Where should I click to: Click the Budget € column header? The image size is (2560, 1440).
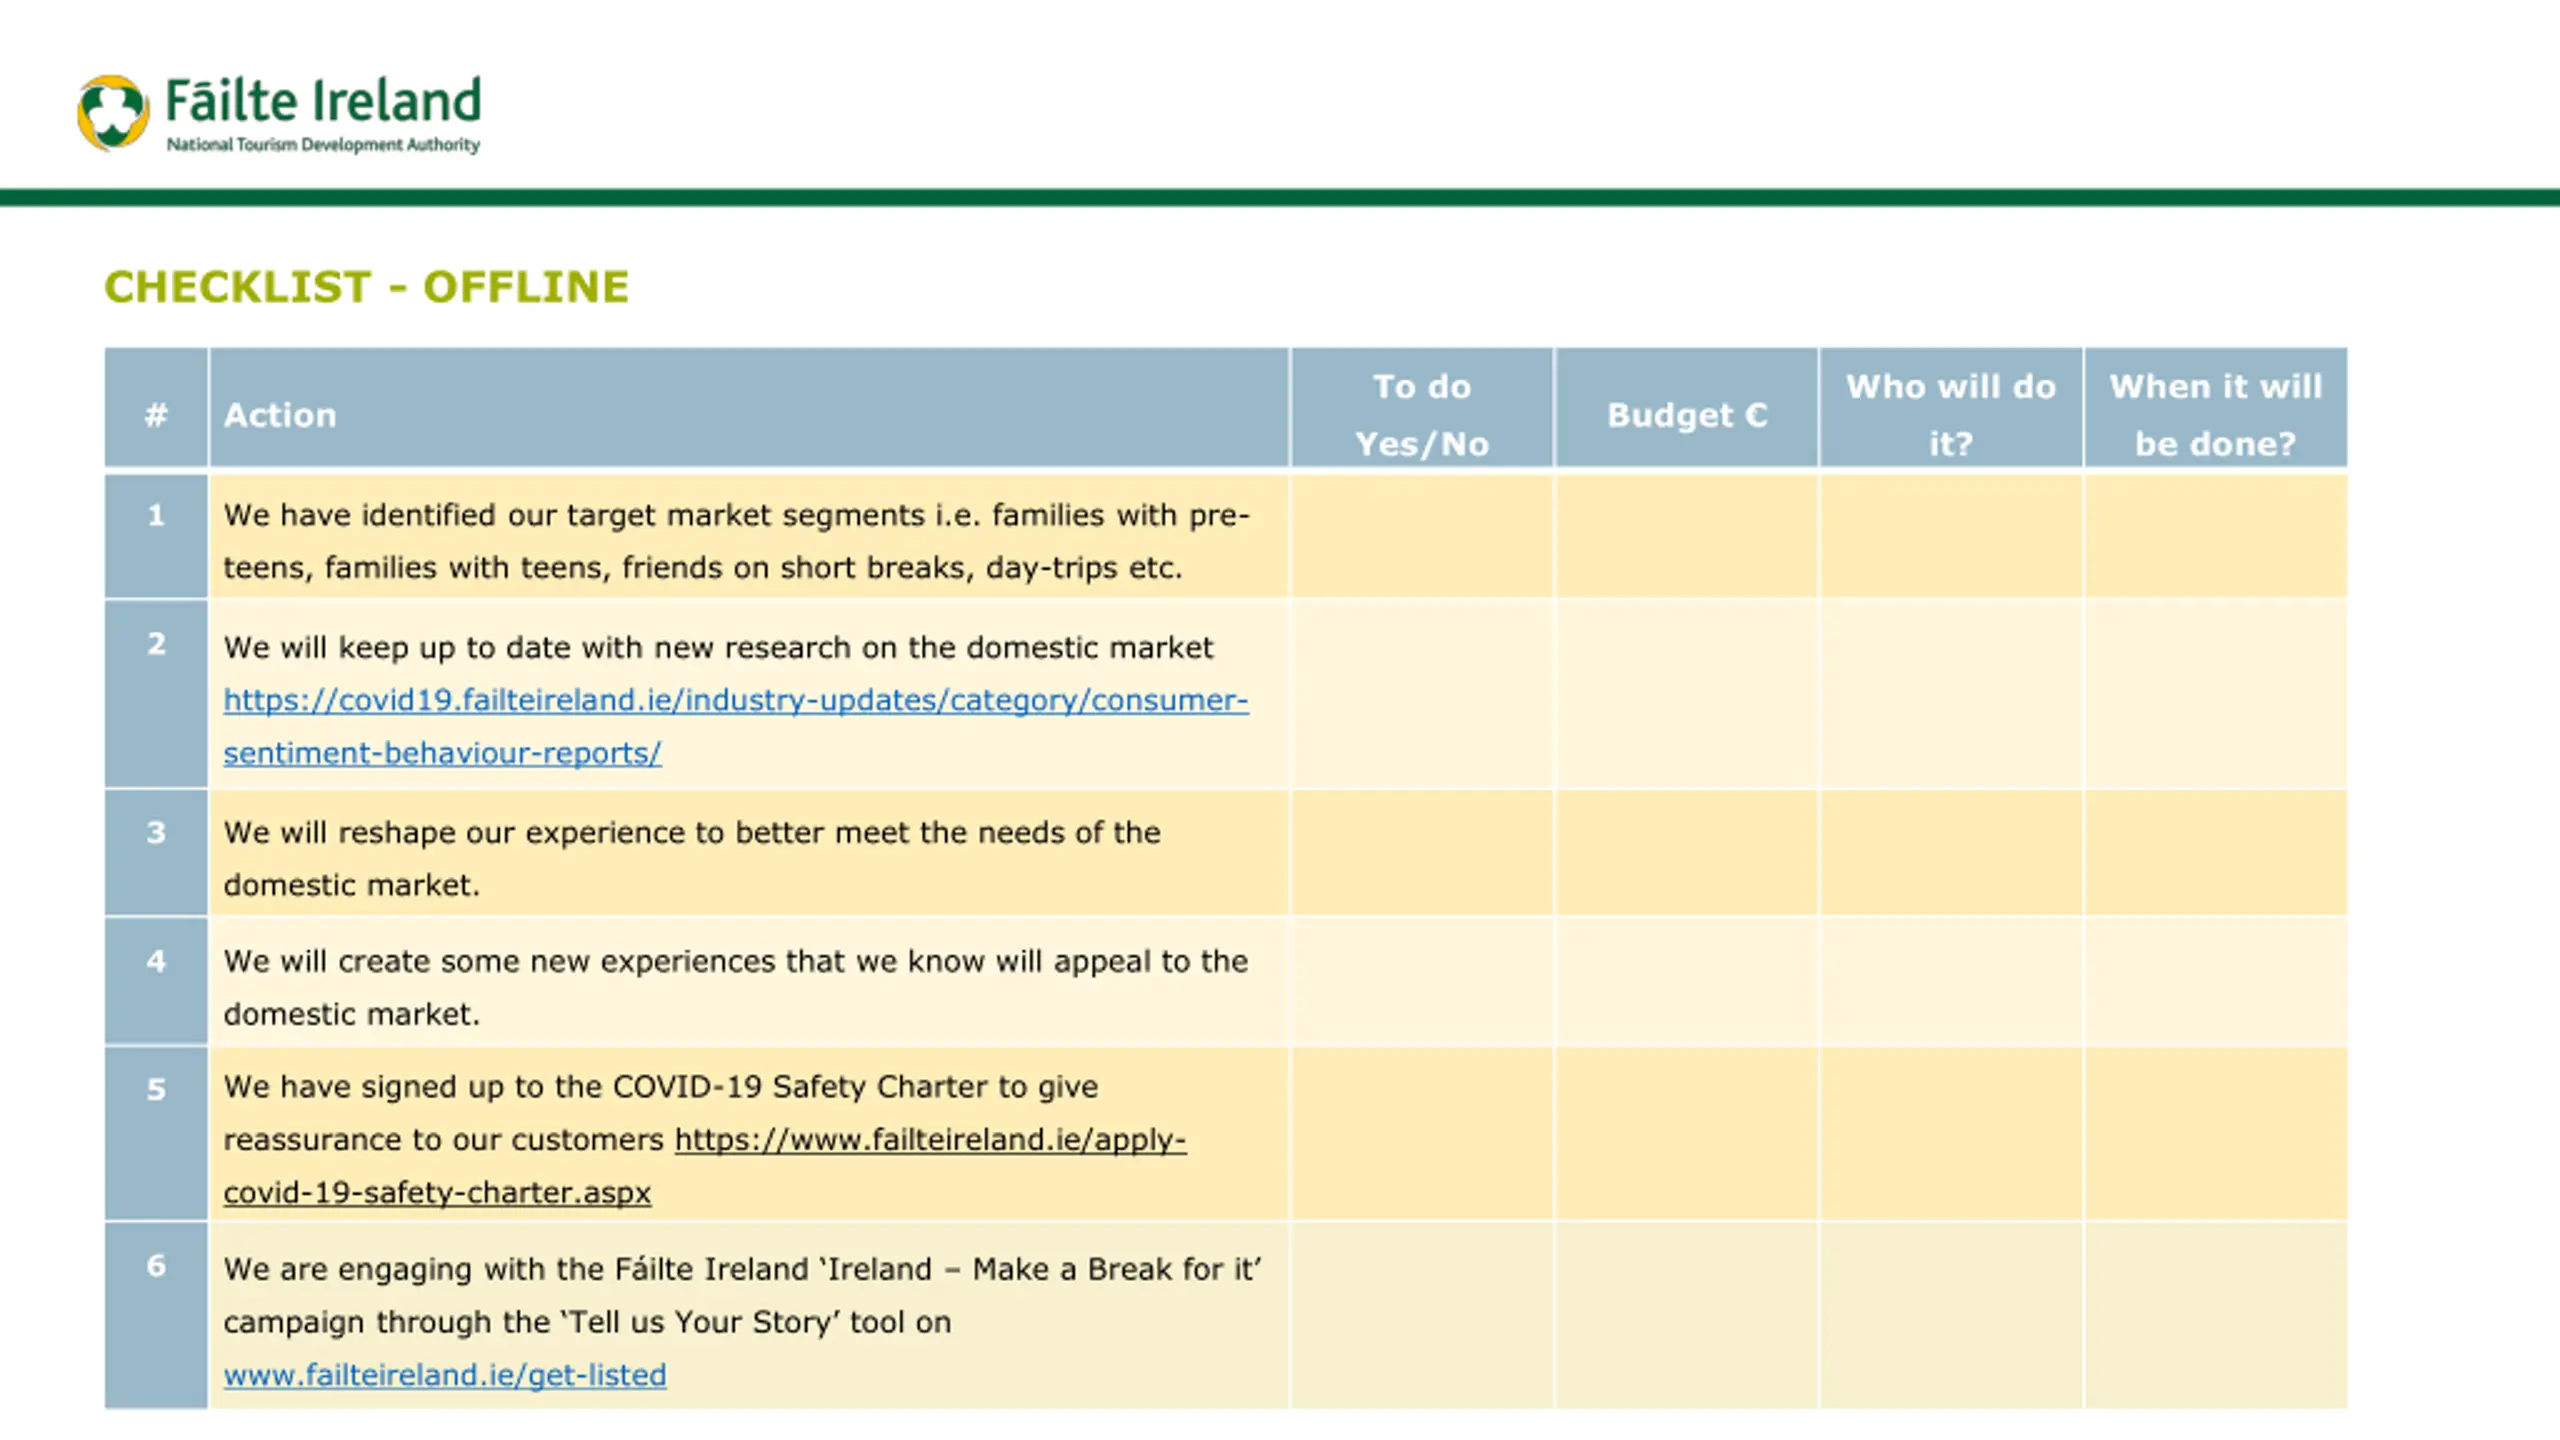tap(1686, 415)
